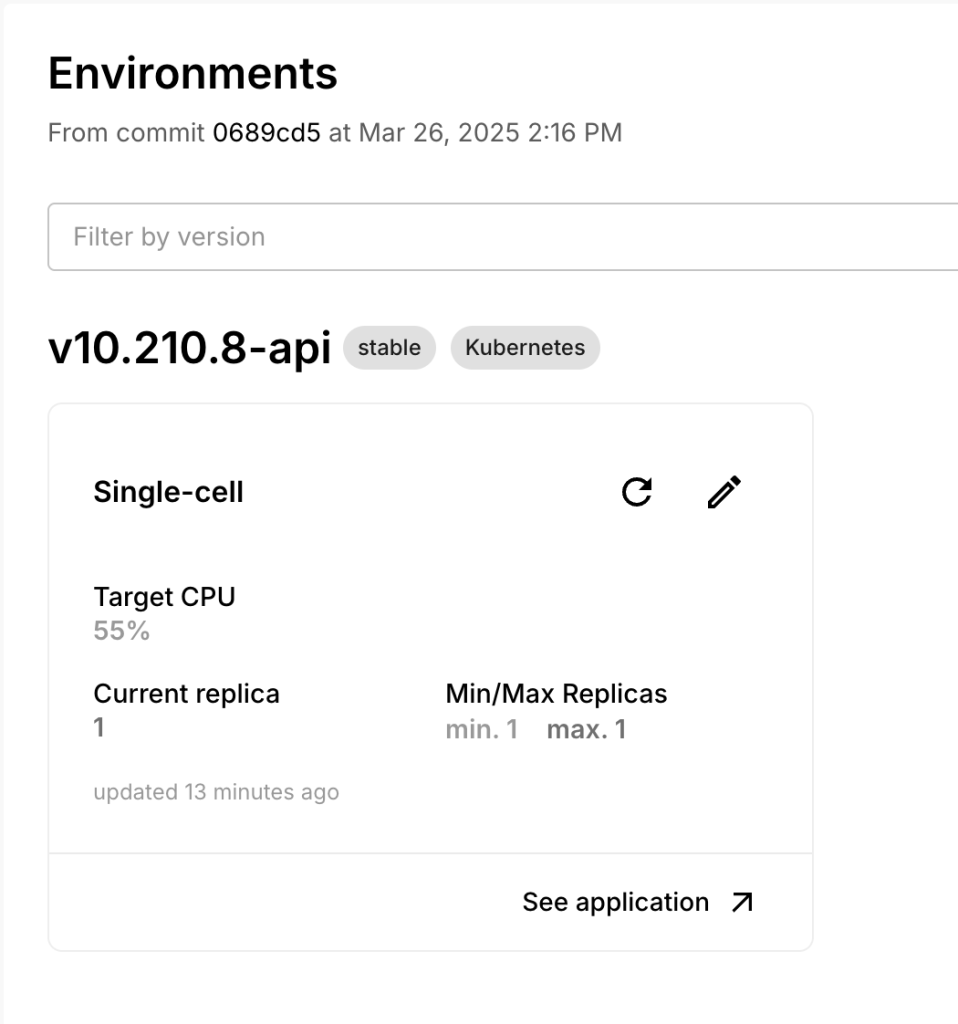Click commit hash 0689cd5
Viewport: 958px width, 1024px height.
[x=266, y=133]
